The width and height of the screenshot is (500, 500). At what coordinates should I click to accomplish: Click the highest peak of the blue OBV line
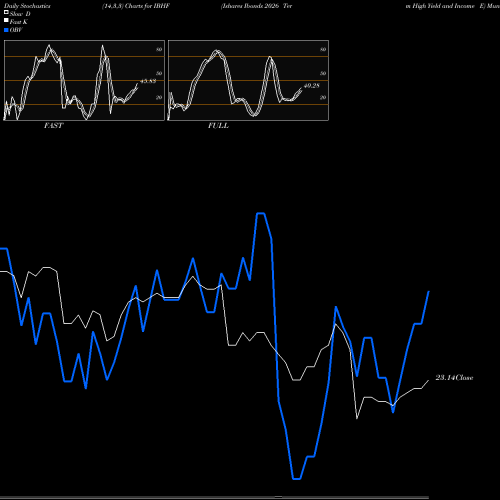(260, 213)
